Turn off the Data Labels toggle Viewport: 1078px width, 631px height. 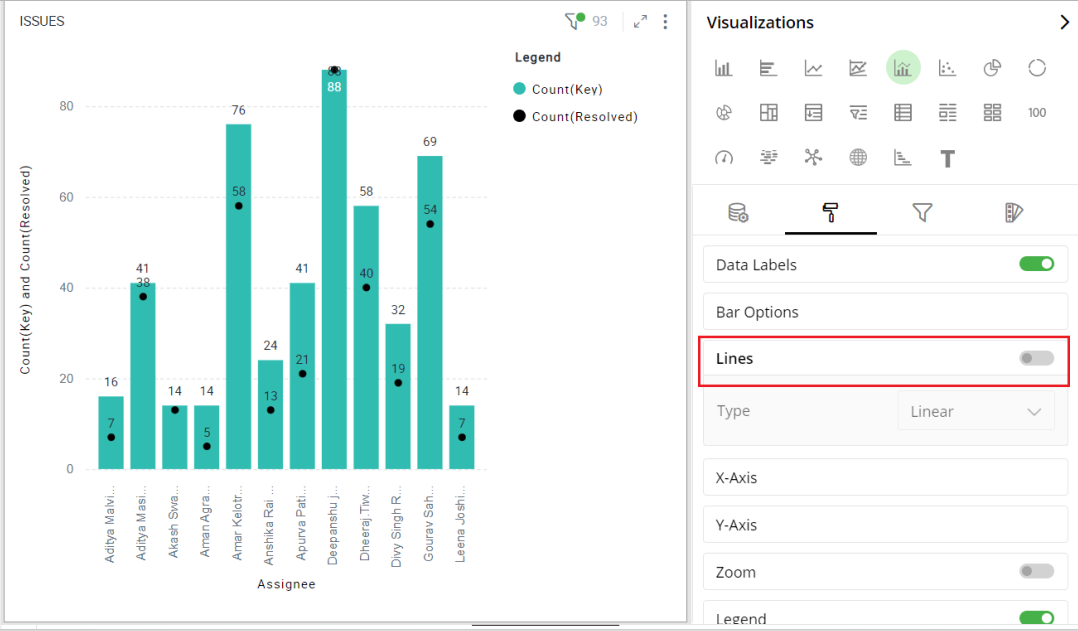(x=1037, y=264)
